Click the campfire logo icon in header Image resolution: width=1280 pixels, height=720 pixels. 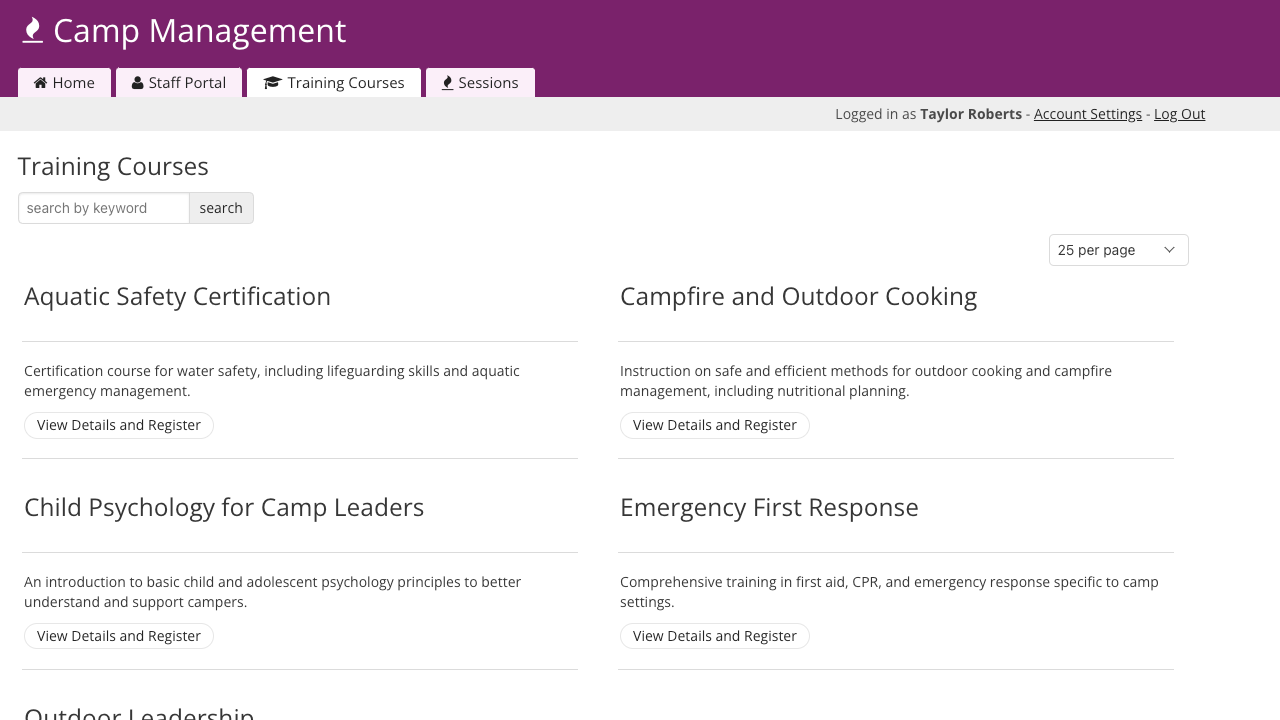pos(33,31)
